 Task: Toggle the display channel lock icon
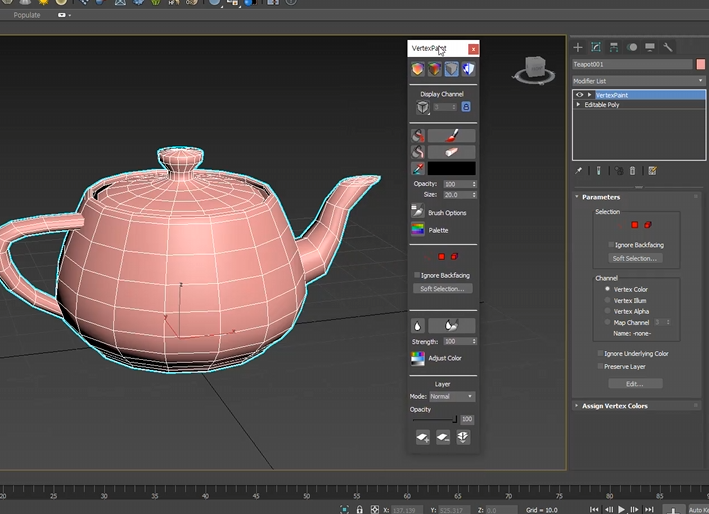[x=466, y=107]
